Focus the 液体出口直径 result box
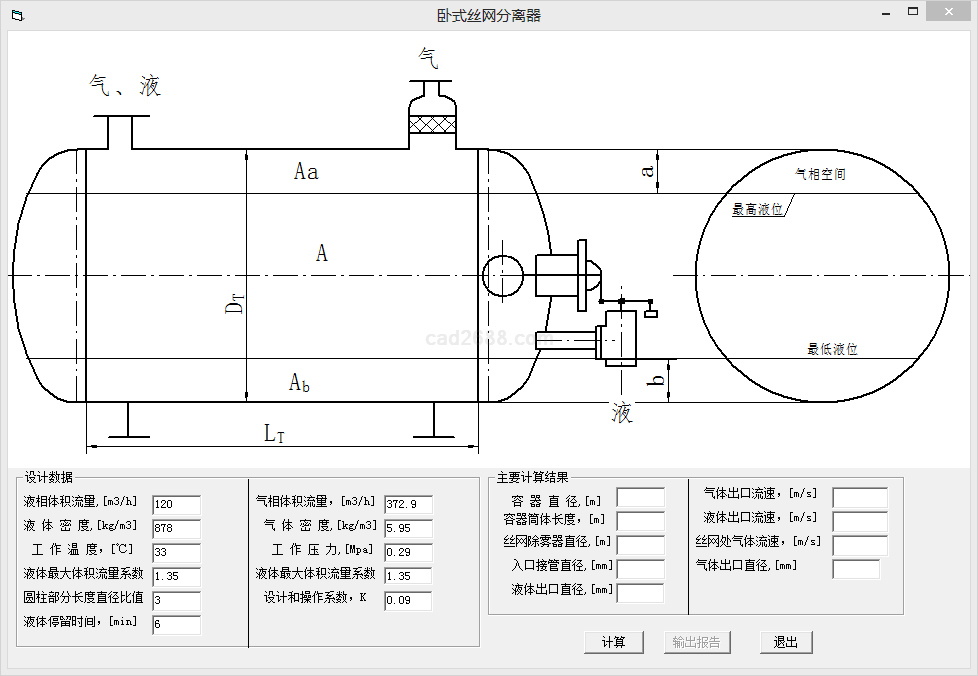The image size is (978, 676). click(x=640, y=593)
